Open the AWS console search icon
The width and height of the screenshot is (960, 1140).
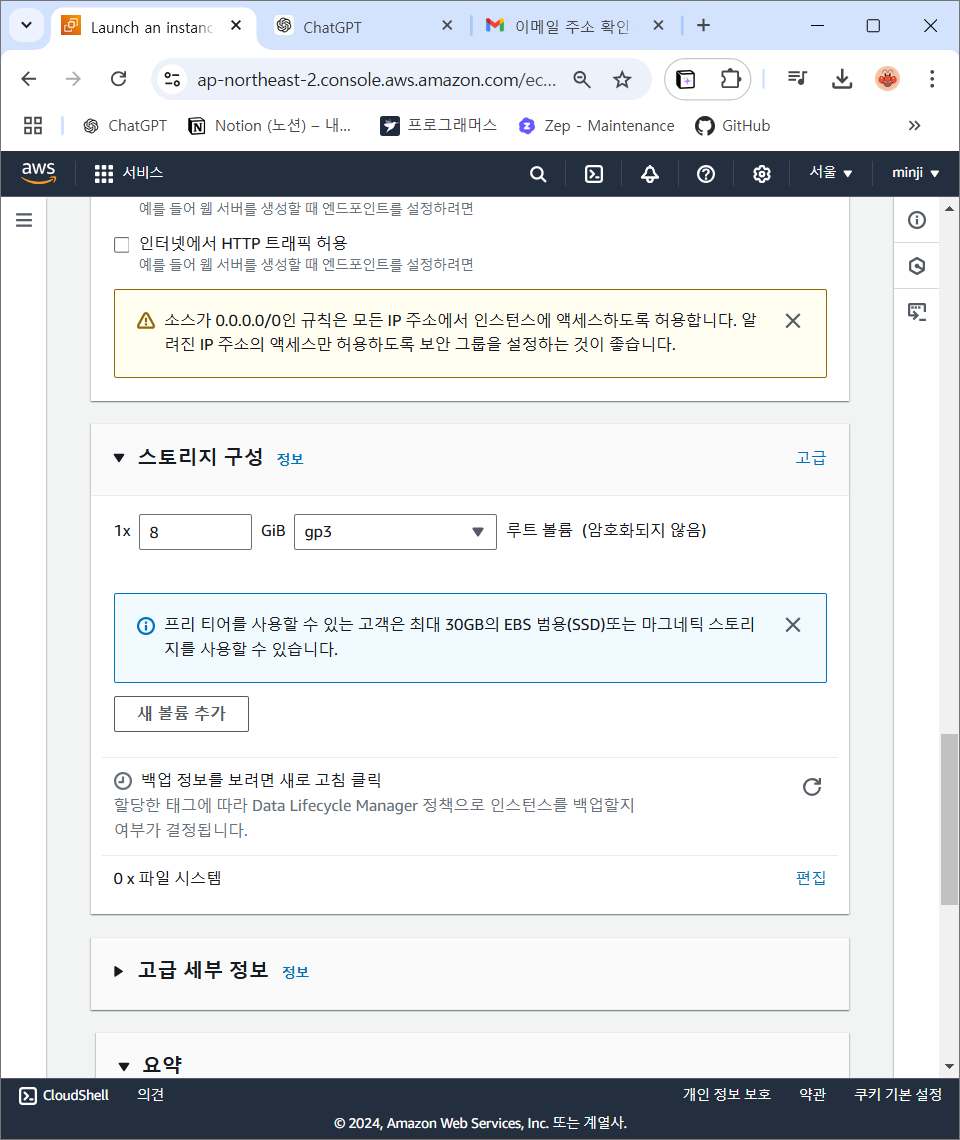pos(537,174)
